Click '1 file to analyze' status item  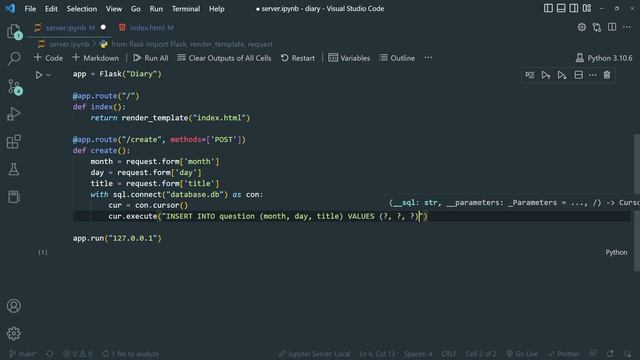point(131,354)
